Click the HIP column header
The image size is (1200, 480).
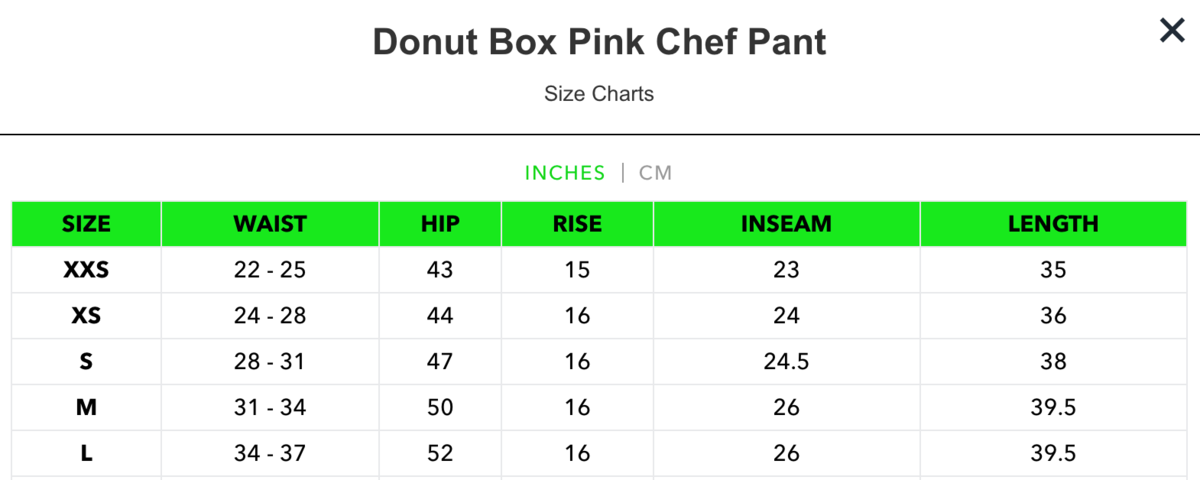pyautogui.click(x=440, y=224)
